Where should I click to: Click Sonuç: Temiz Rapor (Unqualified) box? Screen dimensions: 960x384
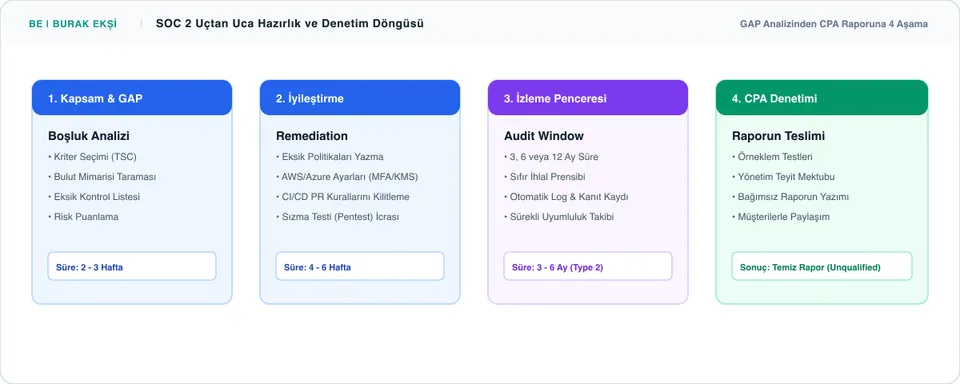point(822,266)
